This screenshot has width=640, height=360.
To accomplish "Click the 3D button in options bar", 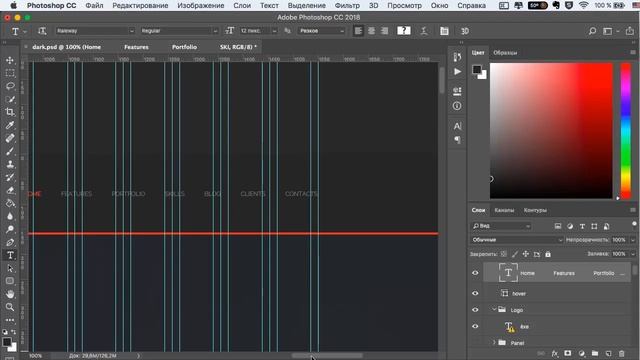I will 464,31.
